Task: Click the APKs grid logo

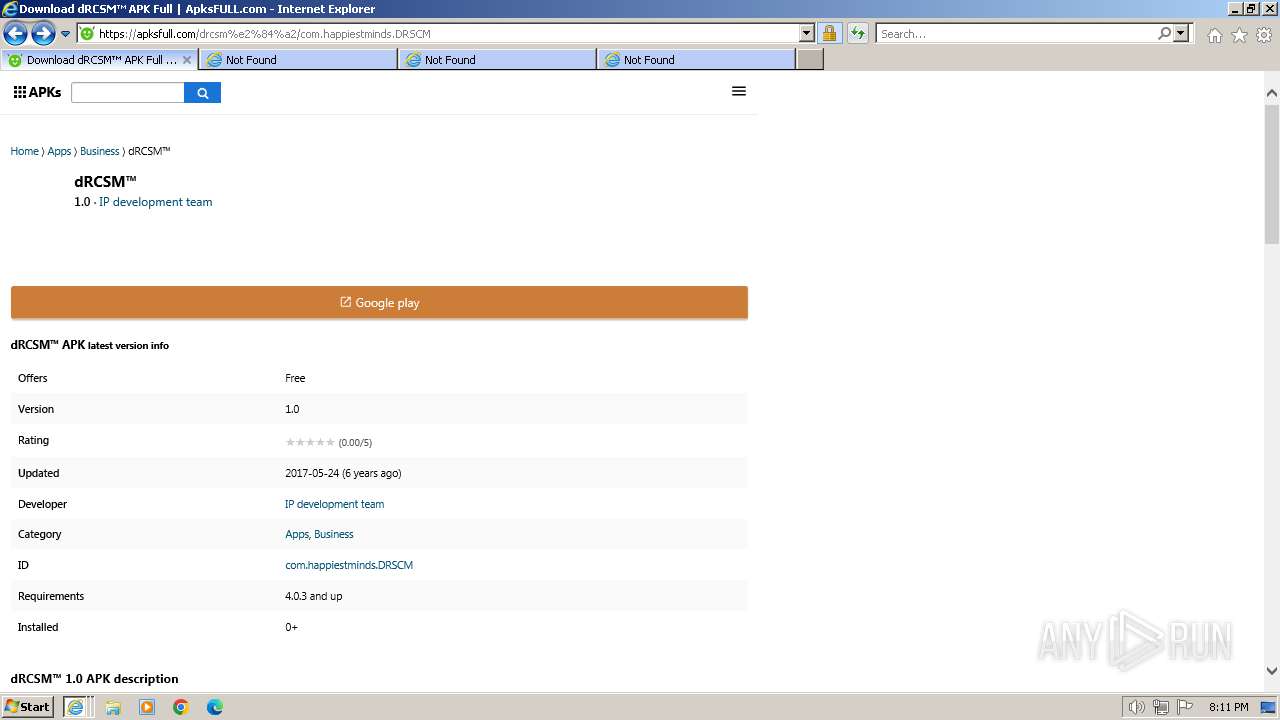Action: [37, 92]
